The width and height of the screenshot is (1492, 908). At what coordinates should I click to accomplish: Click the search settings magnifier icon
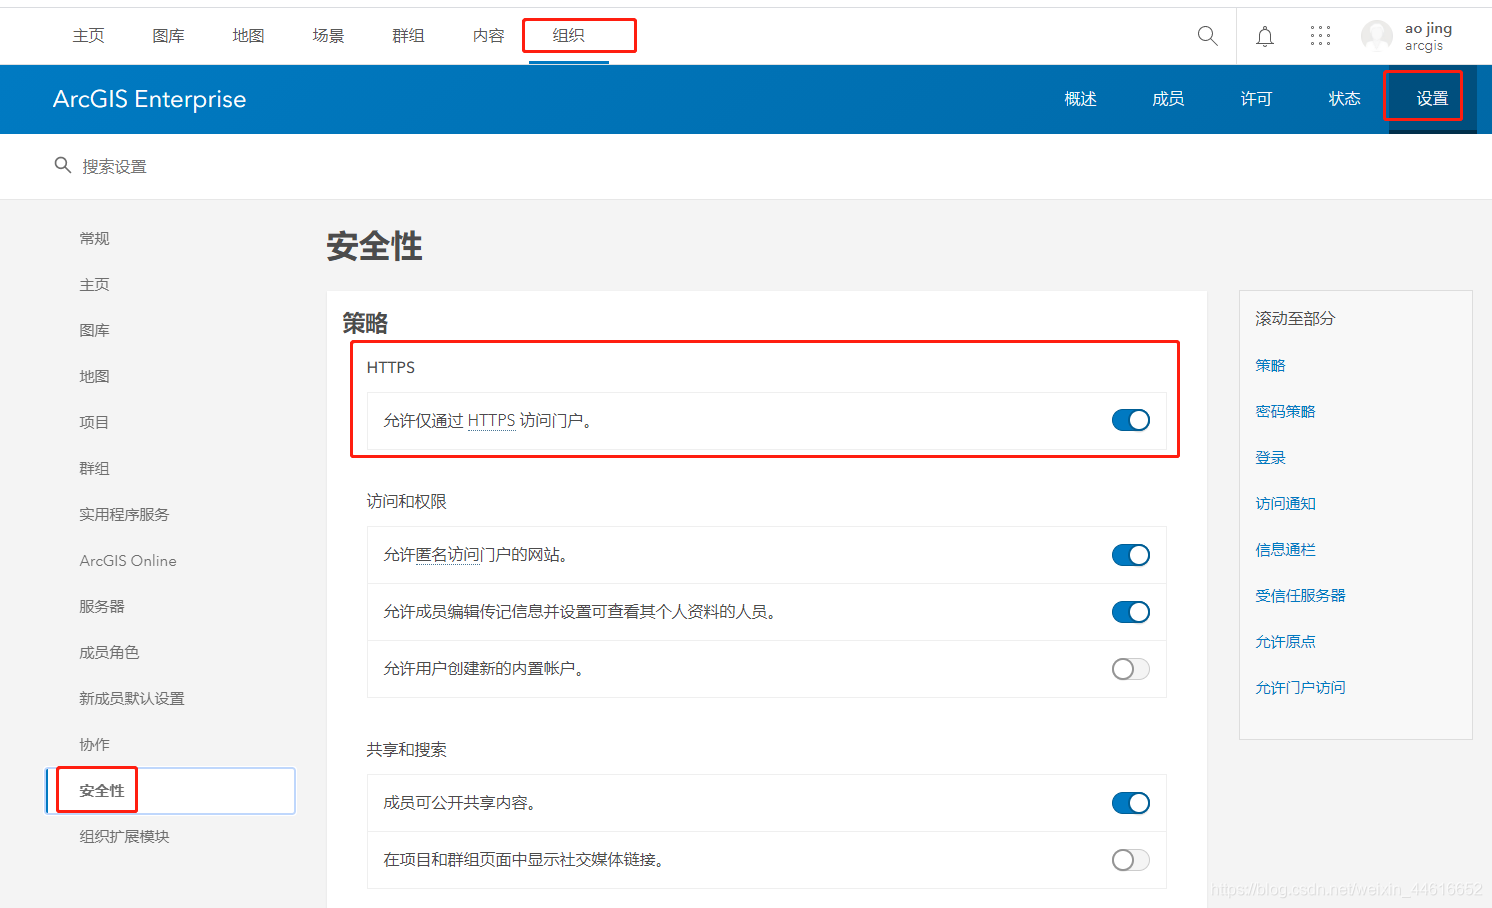click(62, 165)
